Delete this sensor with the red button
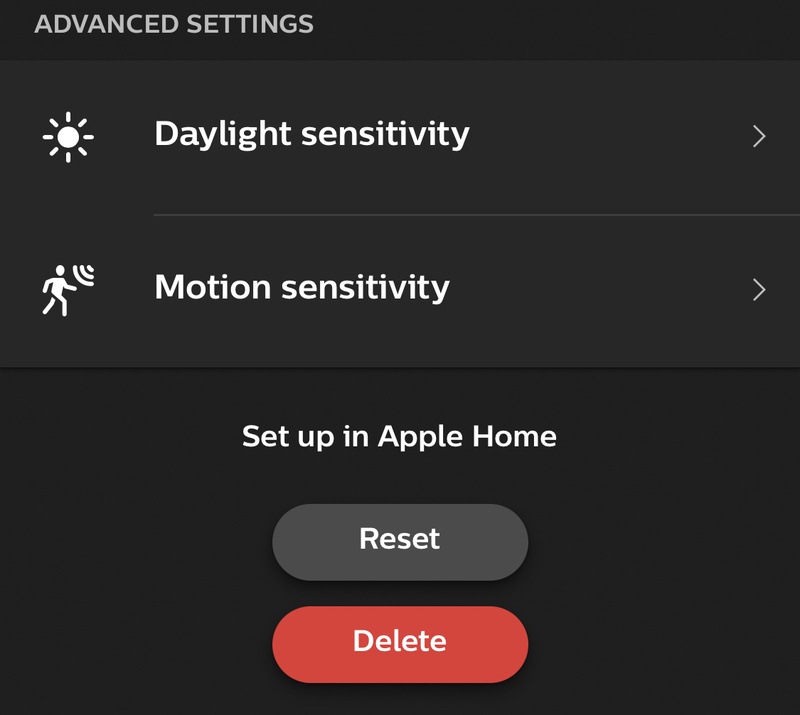This screenshot has height=715, width=800. tap(400, 642)
